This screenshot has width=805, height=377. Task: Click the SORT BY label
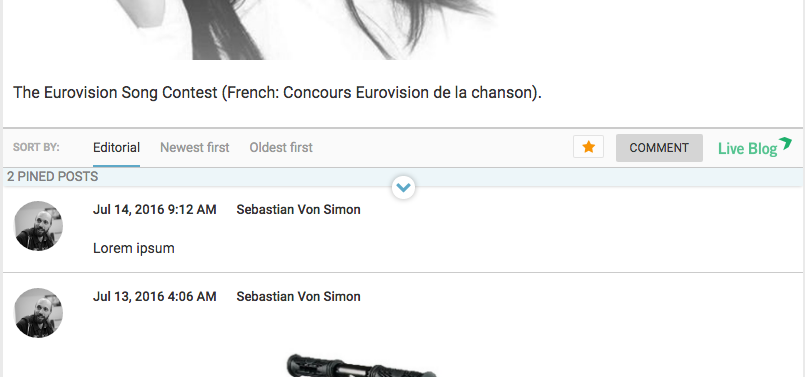pos(36,147)
